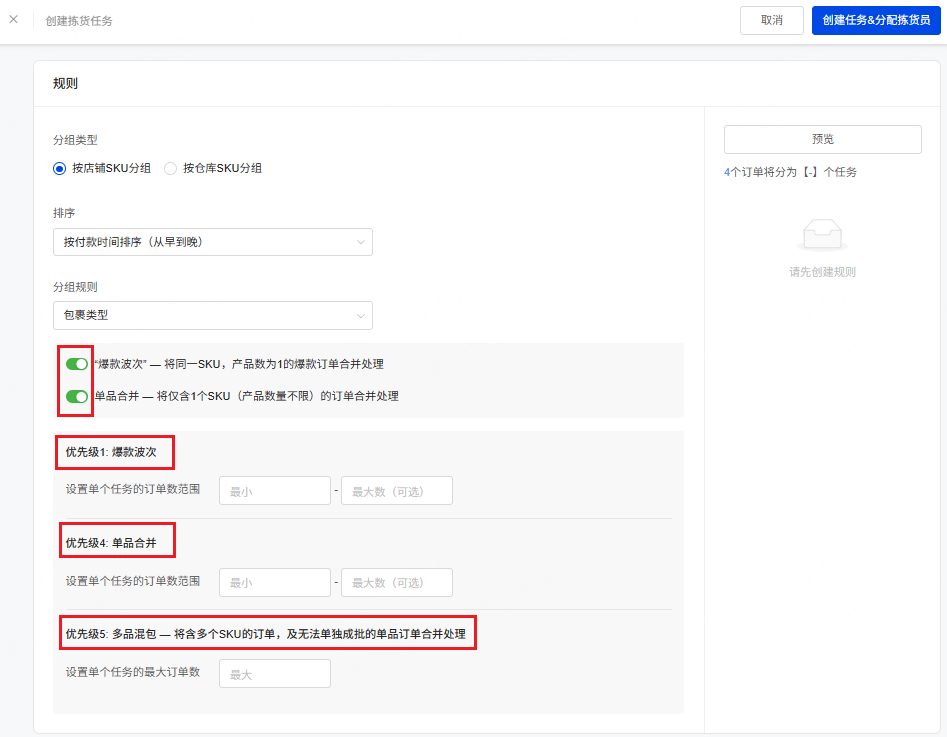Click 创建任务&分配拣货员 button

(x=876, y=20)
